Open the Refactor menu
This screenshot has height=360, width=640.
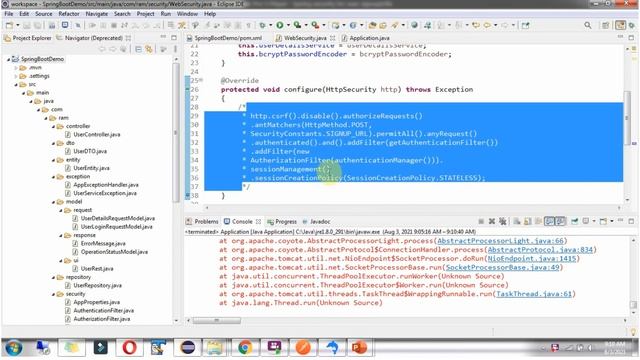(69, 13)
